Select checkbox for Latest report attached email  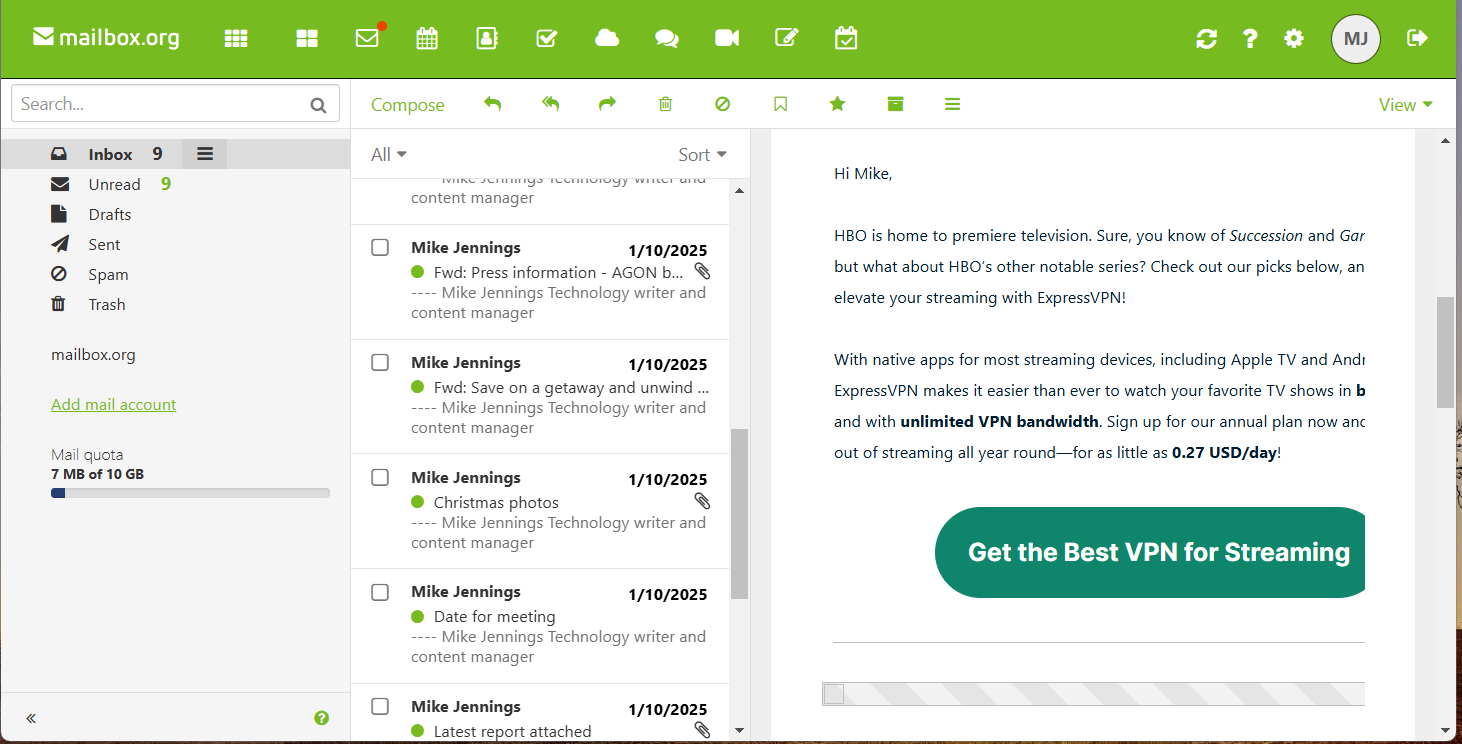[380, 706]
